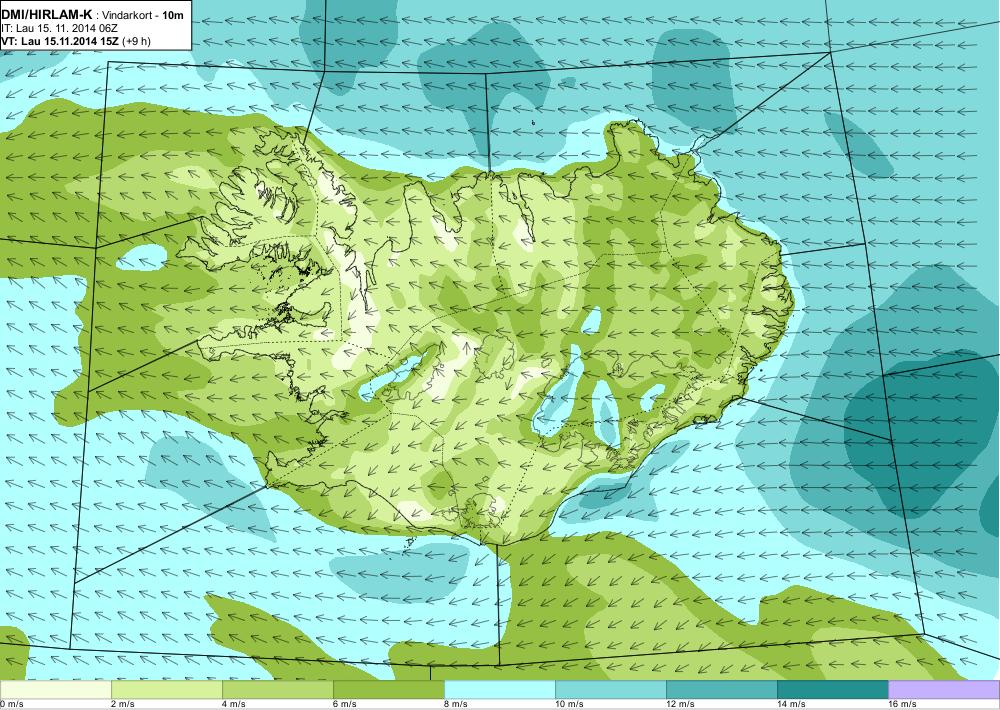Click the "16 m/s" legend label

coord(902,704)
